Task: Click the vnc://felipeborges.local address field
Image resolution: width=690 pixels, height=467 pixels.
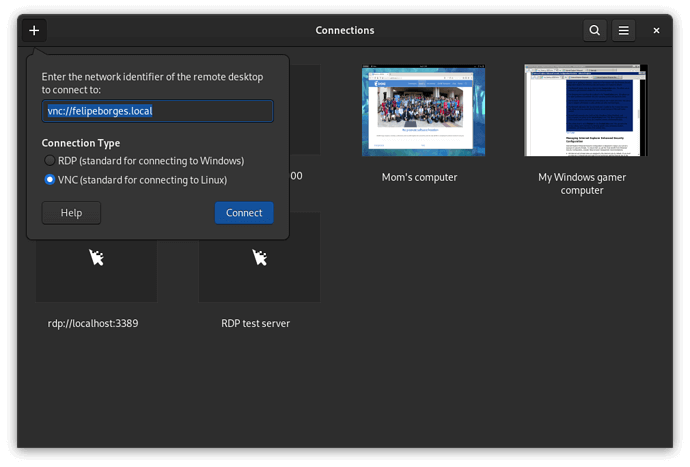Action: tap(157, 111)
